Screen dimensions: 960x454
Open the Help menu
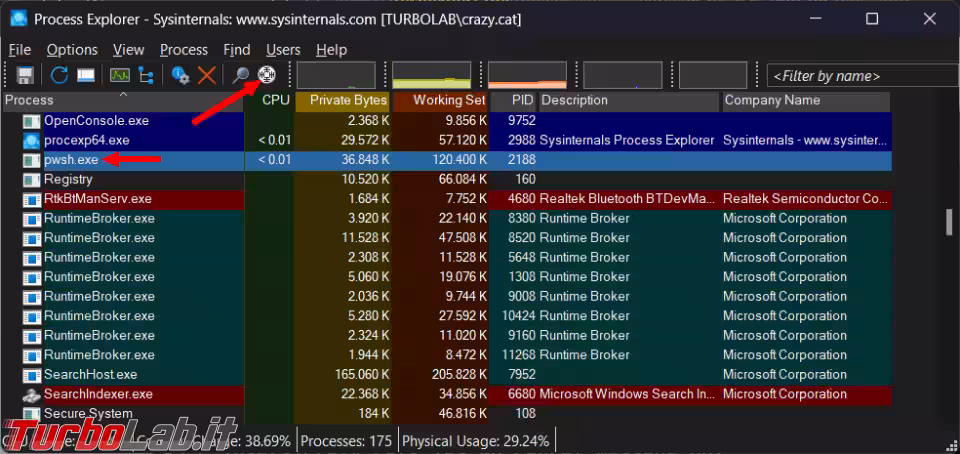331,50
